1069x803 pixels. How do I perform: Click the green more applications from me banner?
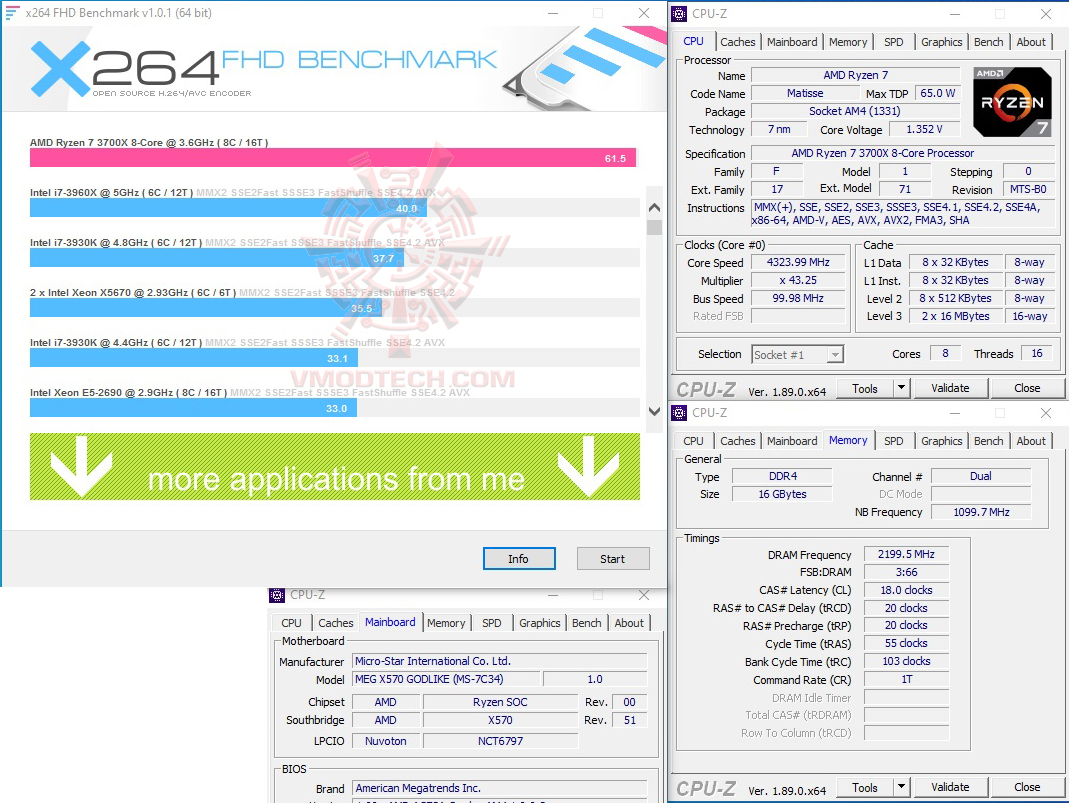tap(335, 467)
